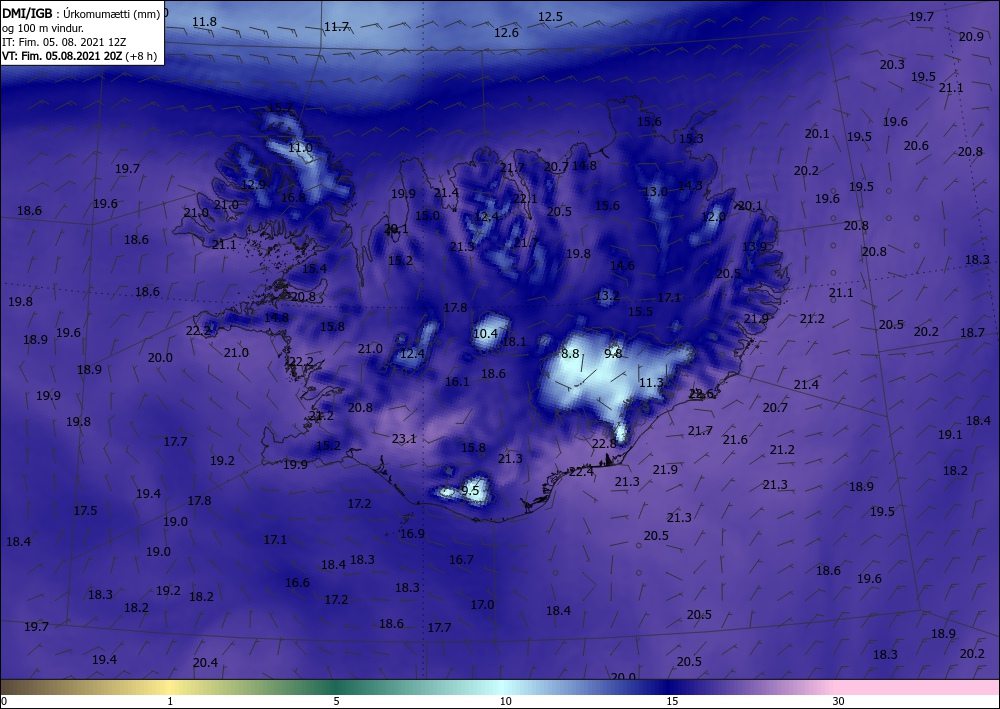This screenshot has height=709, width=1000.
Task: Click the map value '12.9'
Action: pyautogui.click(x=254, y=185)
